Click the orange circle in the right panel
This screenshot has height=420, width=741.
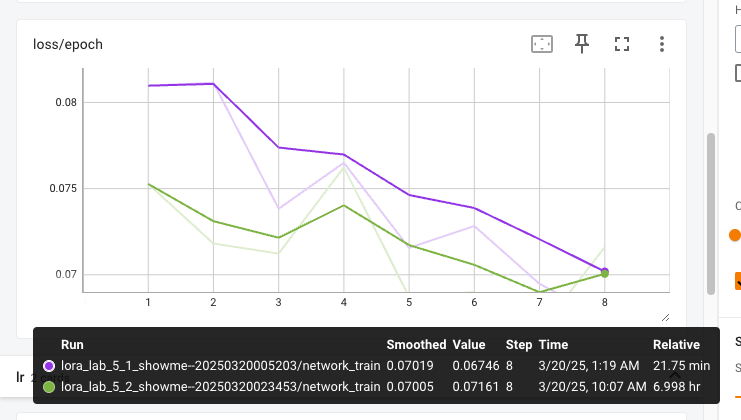pos(736,235)
